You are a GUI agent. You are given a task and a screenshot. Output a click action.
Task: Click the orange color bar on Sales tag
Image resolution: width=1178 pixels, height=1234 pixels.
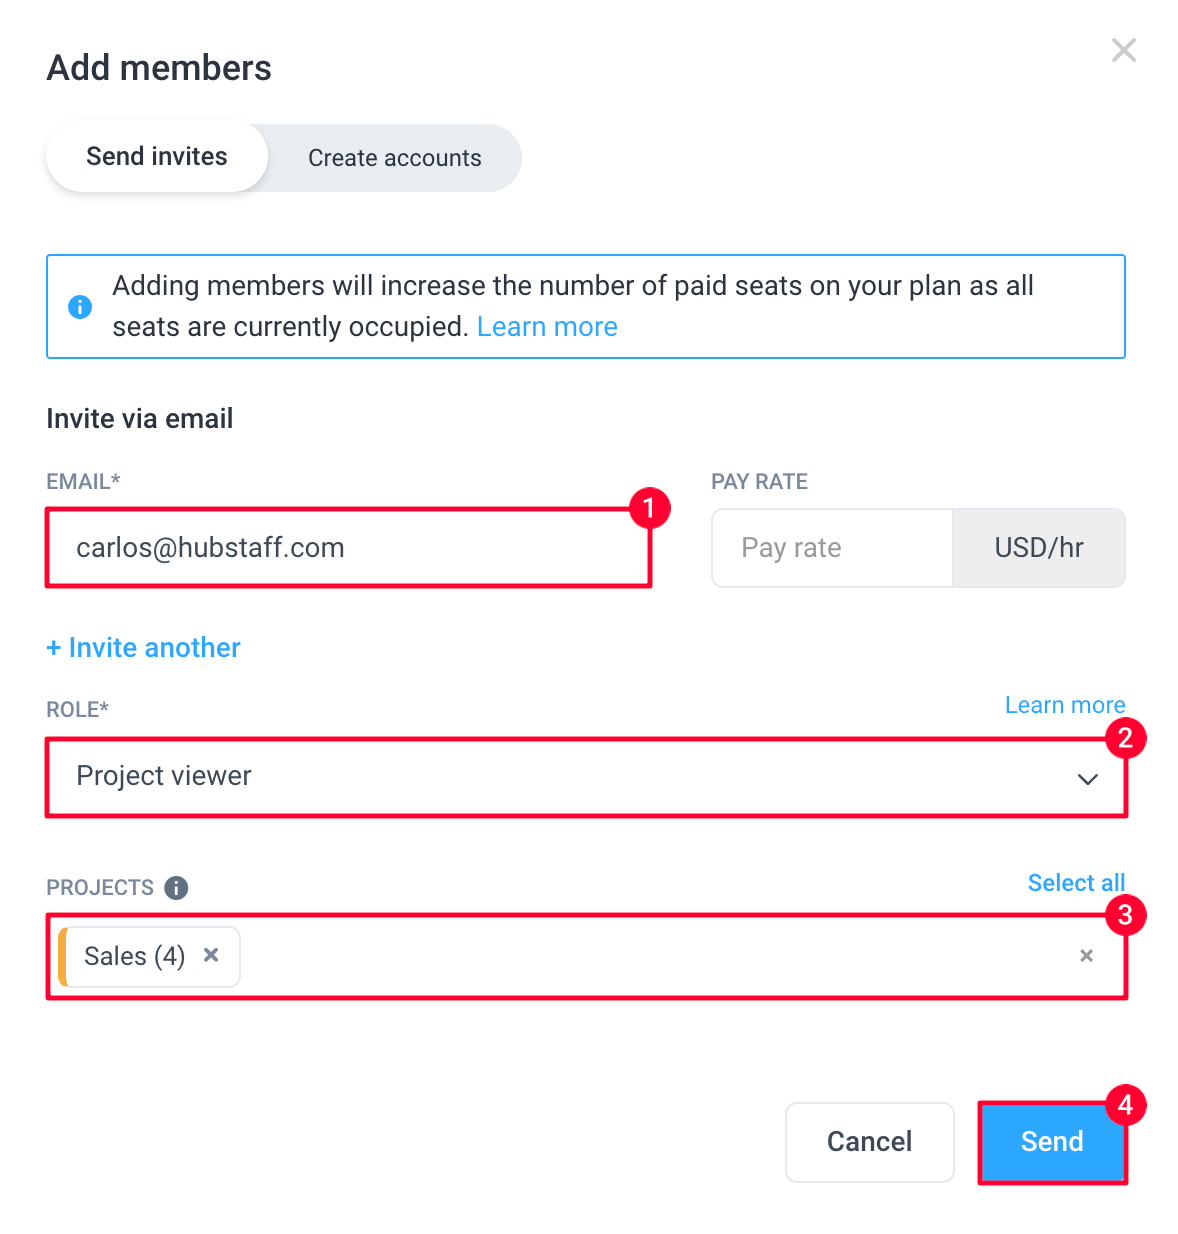point(63,957)
